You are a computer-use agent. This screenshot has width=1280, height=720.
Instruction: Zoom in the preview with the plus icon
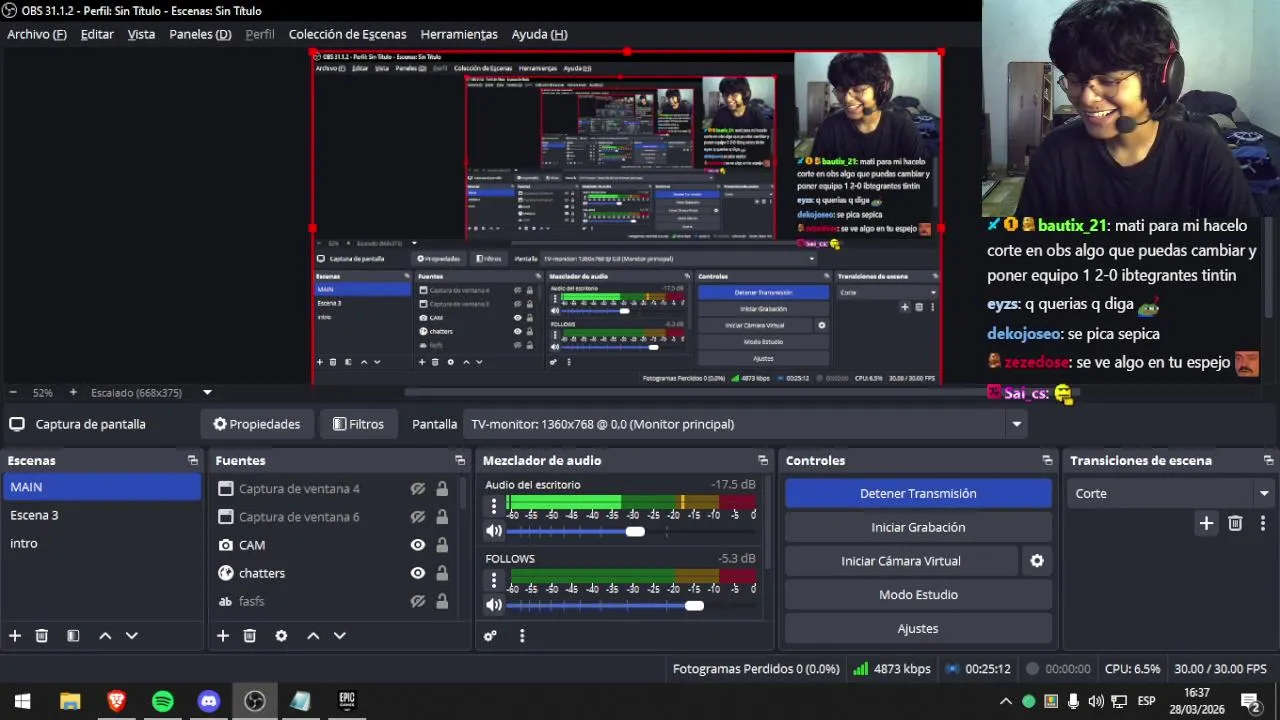(x=73, y=393)
